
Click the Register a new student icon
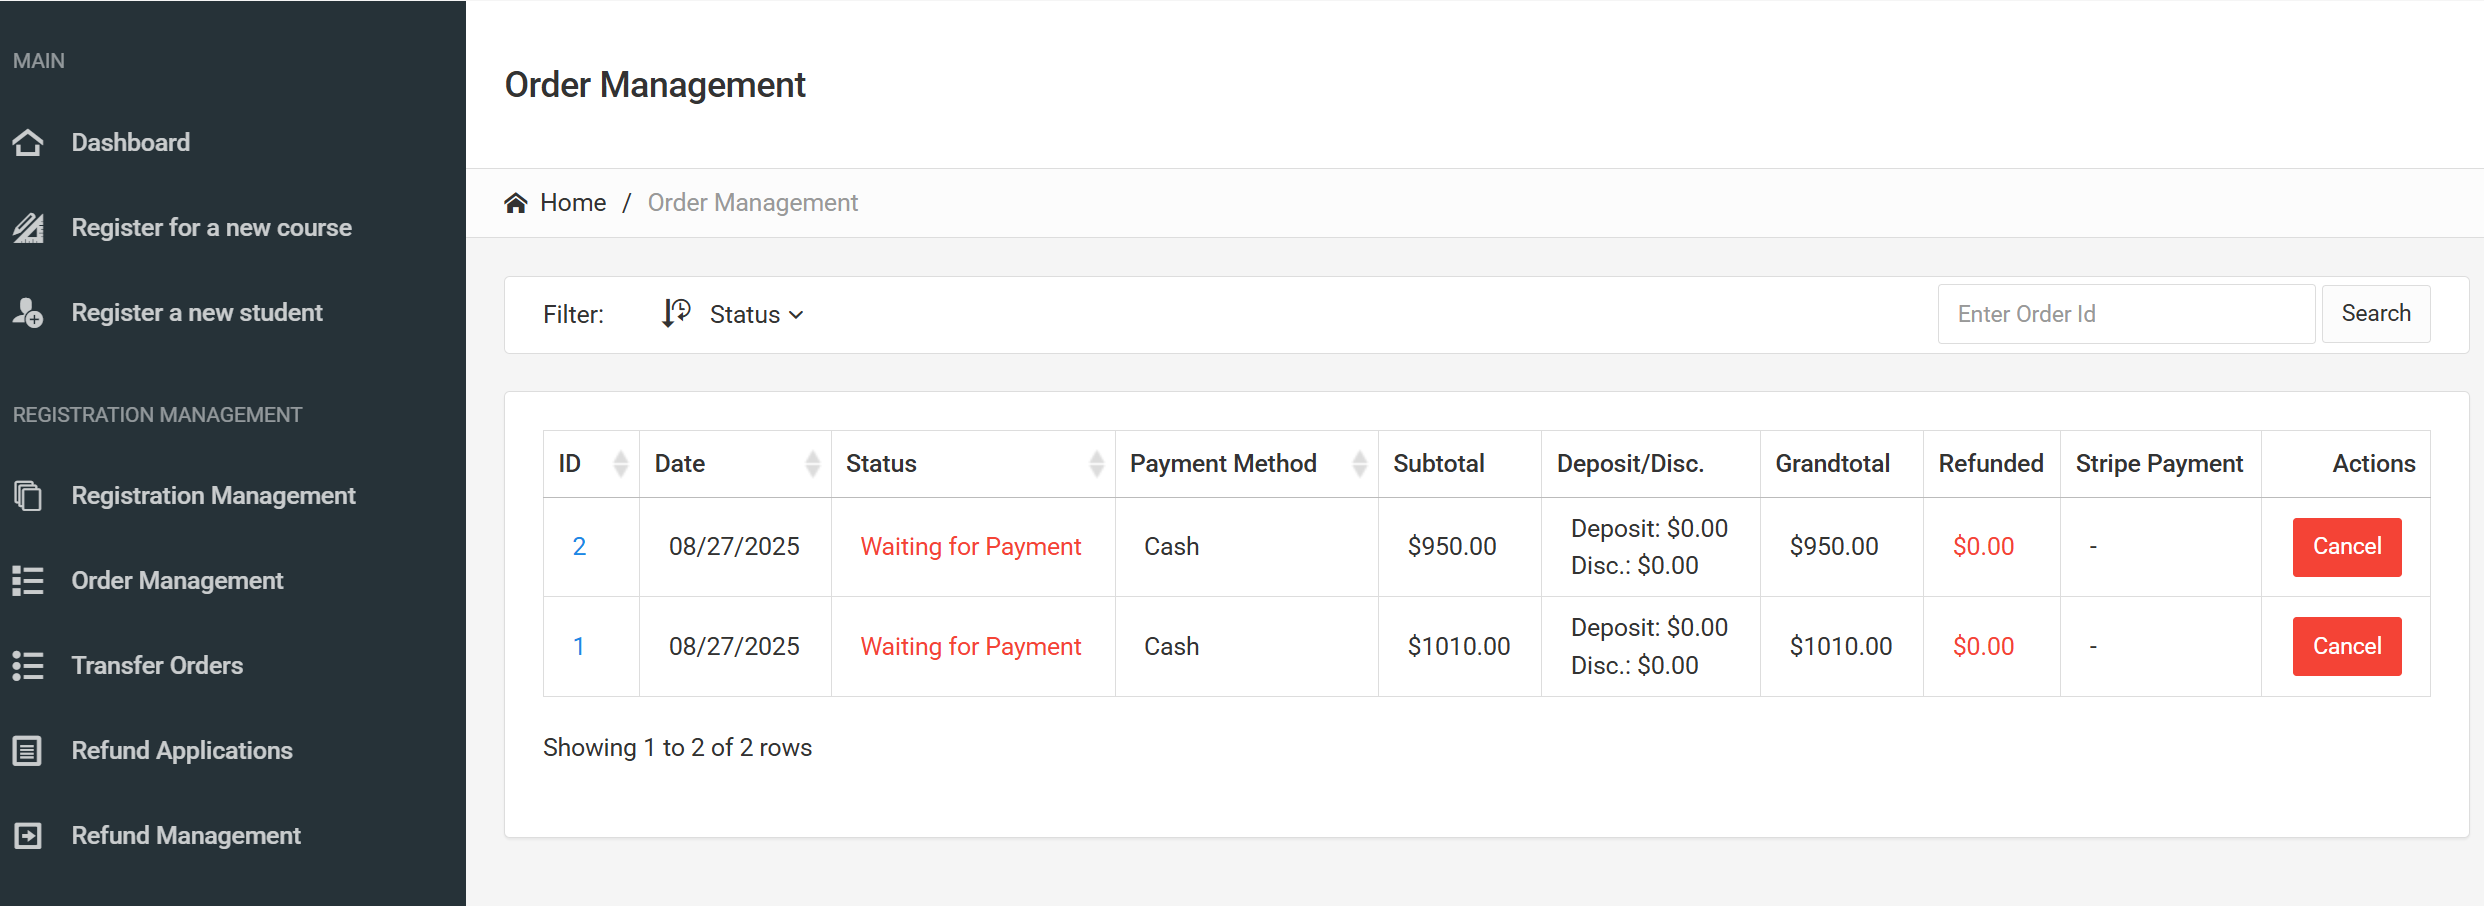[x=28, y=313]
